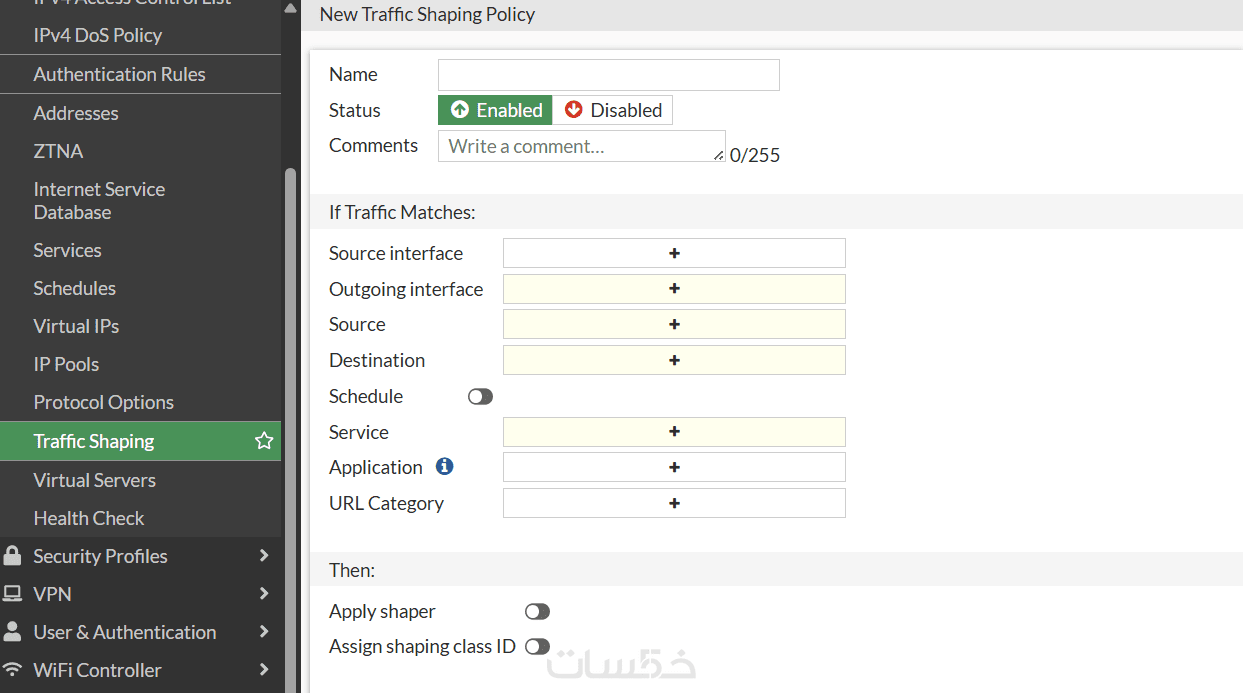Toggle Assign shaping class ID on
This screenshot has height=693, width=1243.
[x=537, y=647]
